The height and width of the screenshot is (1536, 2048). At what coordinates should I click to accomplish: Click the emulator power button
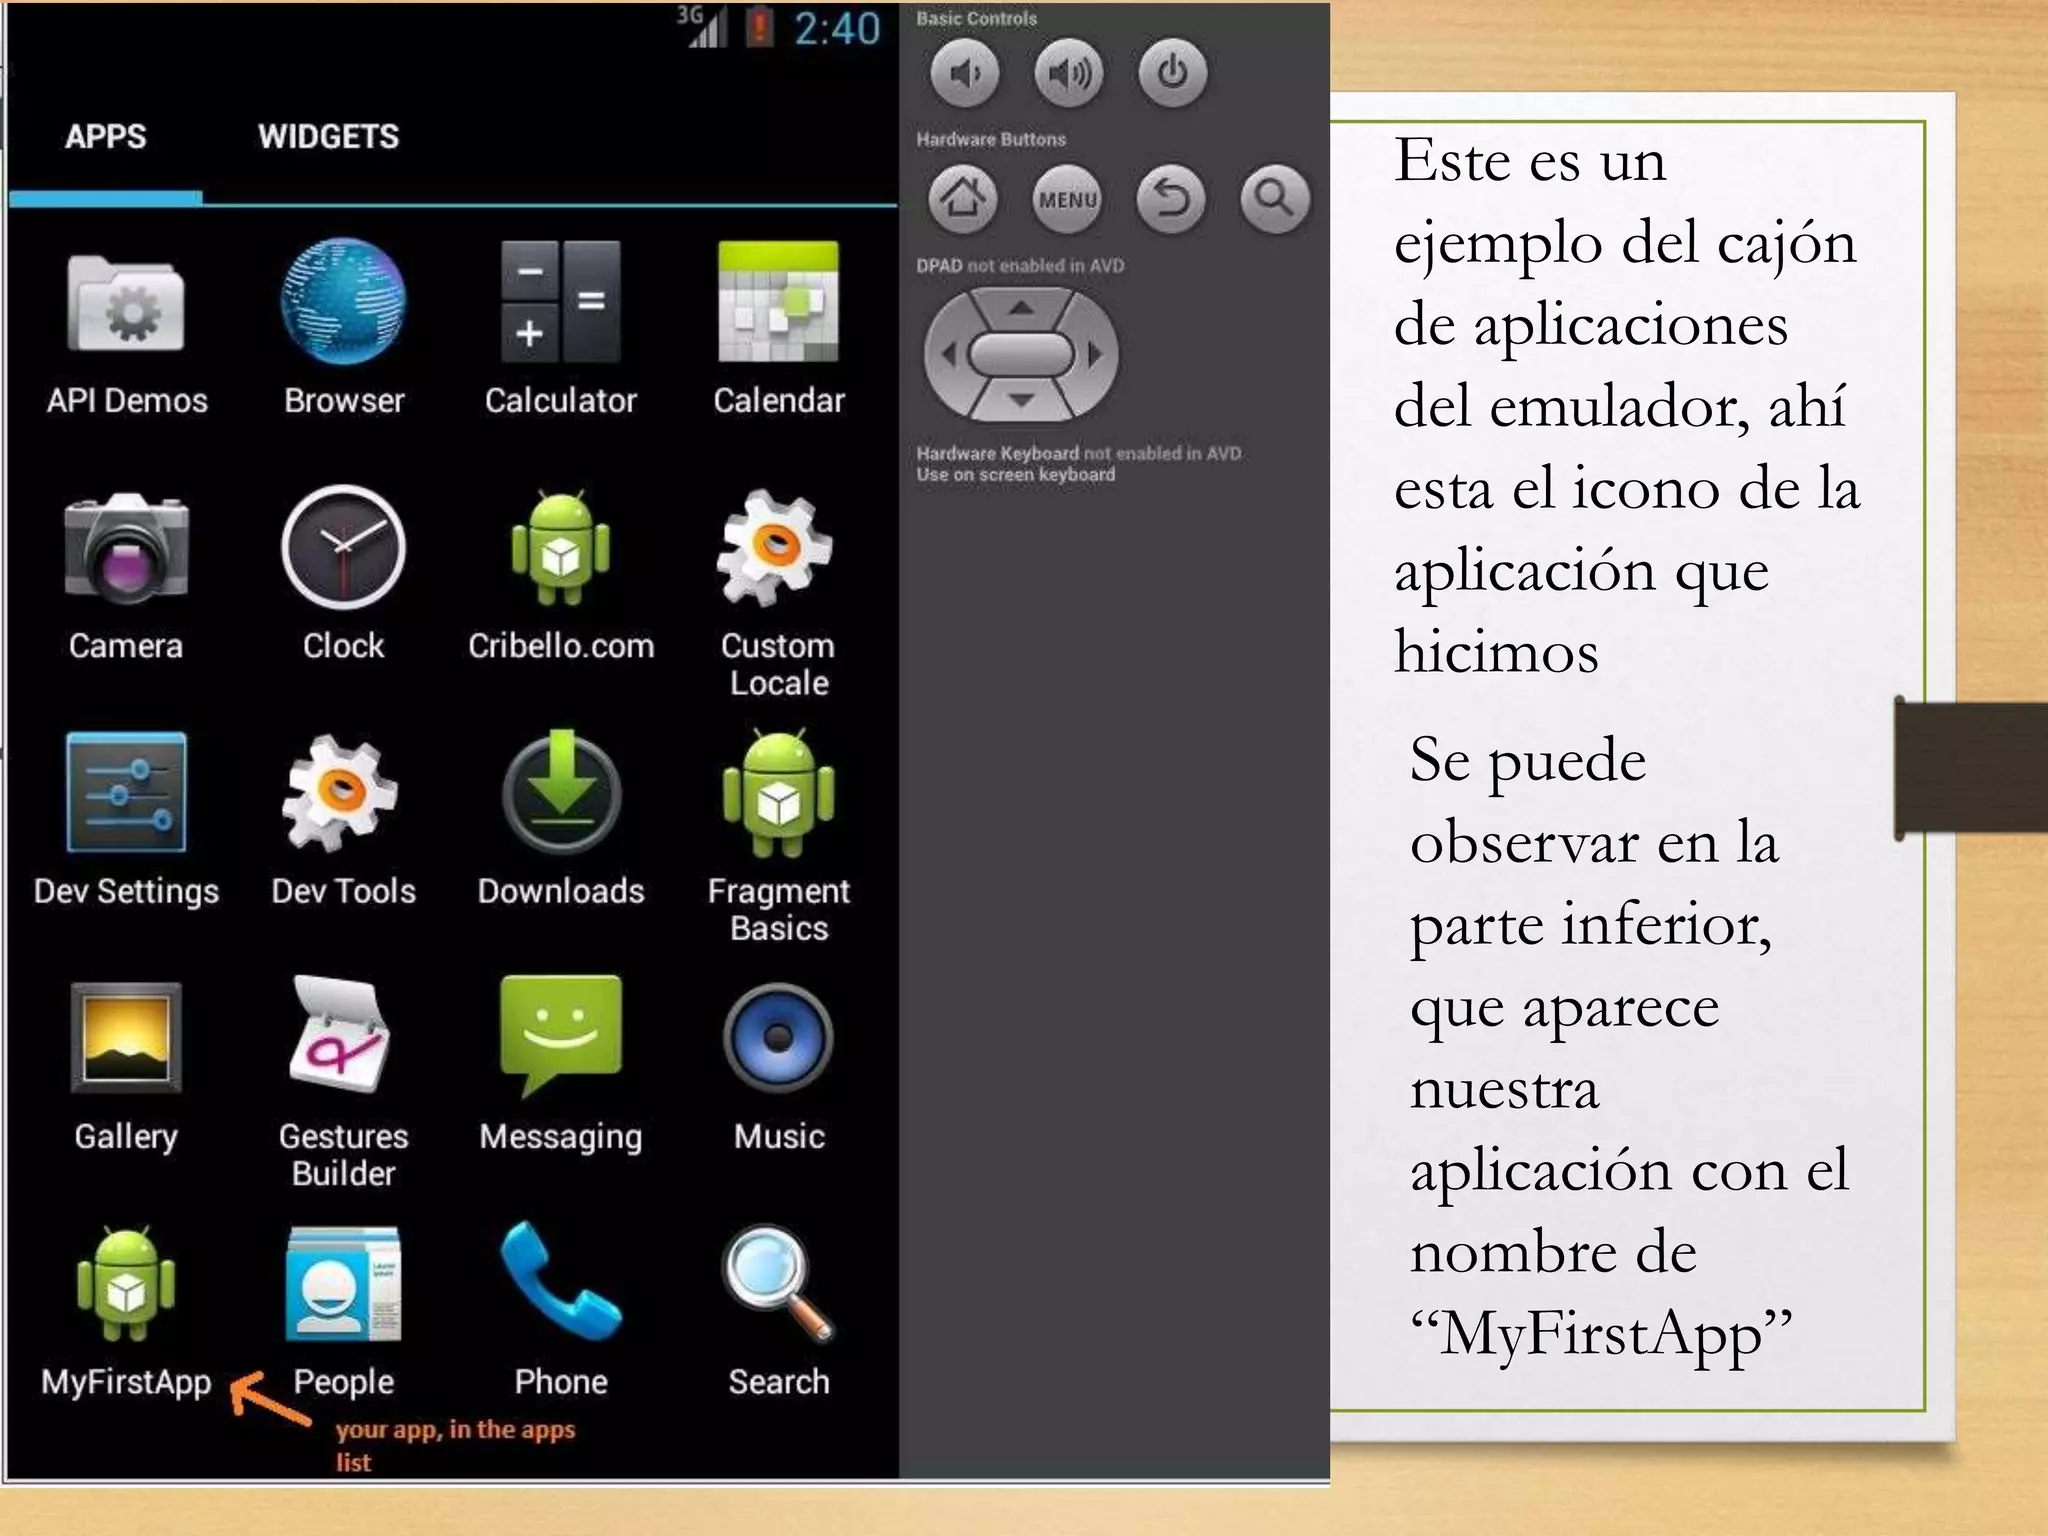[1173, 73]
